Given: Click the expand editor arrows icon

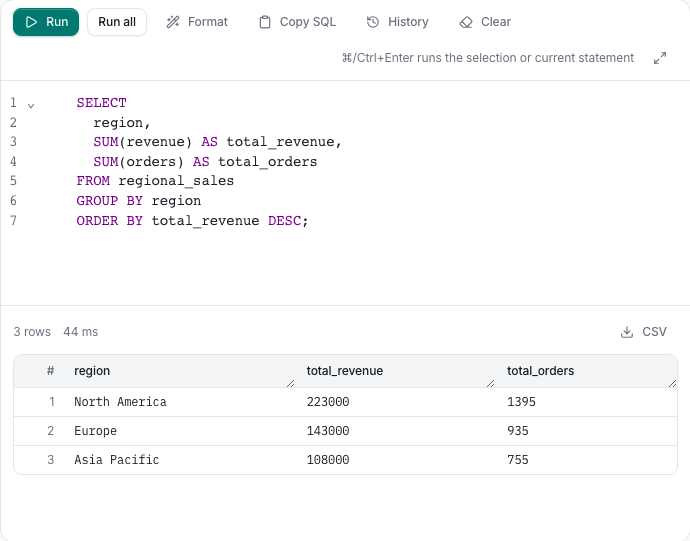Looking at the screenshot, I should point(660,58).
